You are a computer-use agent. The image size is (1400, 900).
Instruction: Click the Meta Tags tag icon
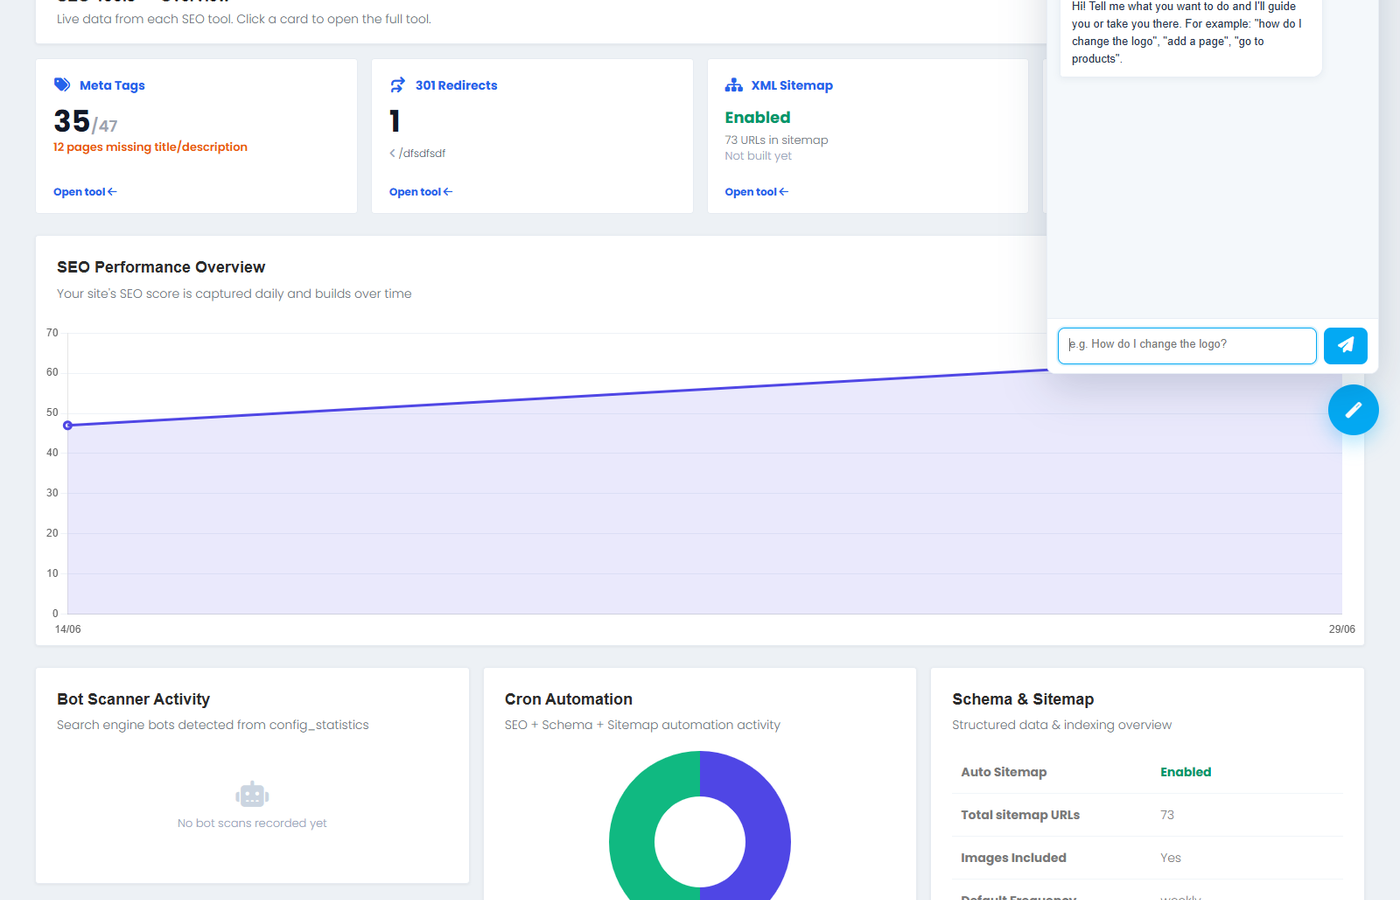click(x=62, y=85)
